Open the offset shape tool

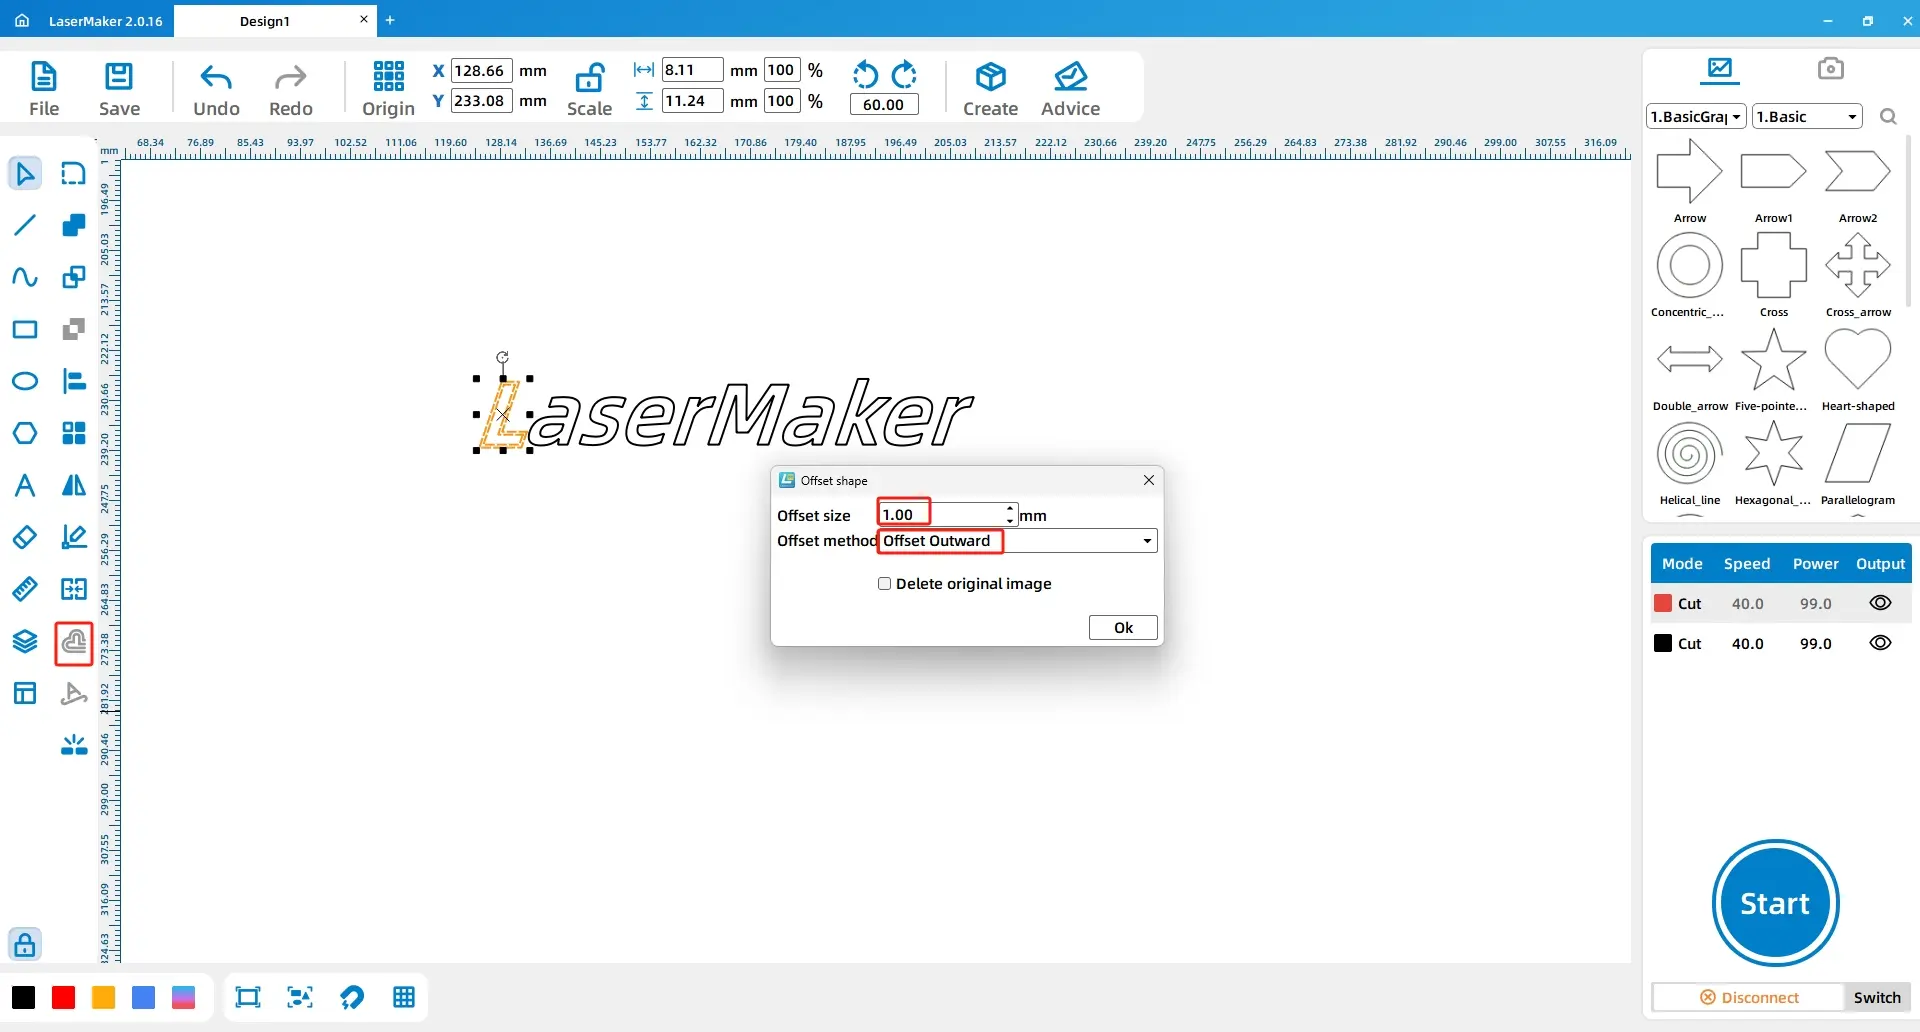(74, 642)
